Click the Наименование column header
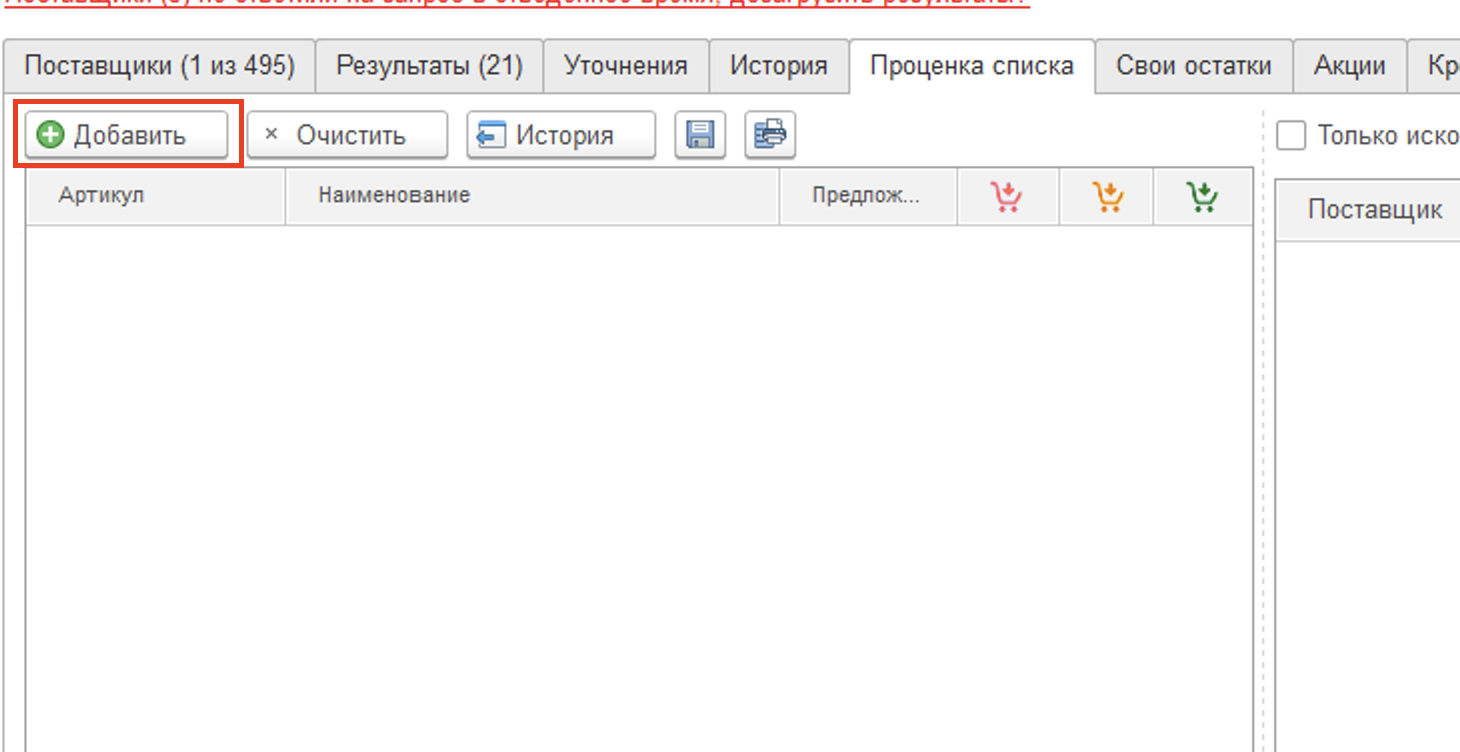1460x752 pixels. [x=532, y=196]
